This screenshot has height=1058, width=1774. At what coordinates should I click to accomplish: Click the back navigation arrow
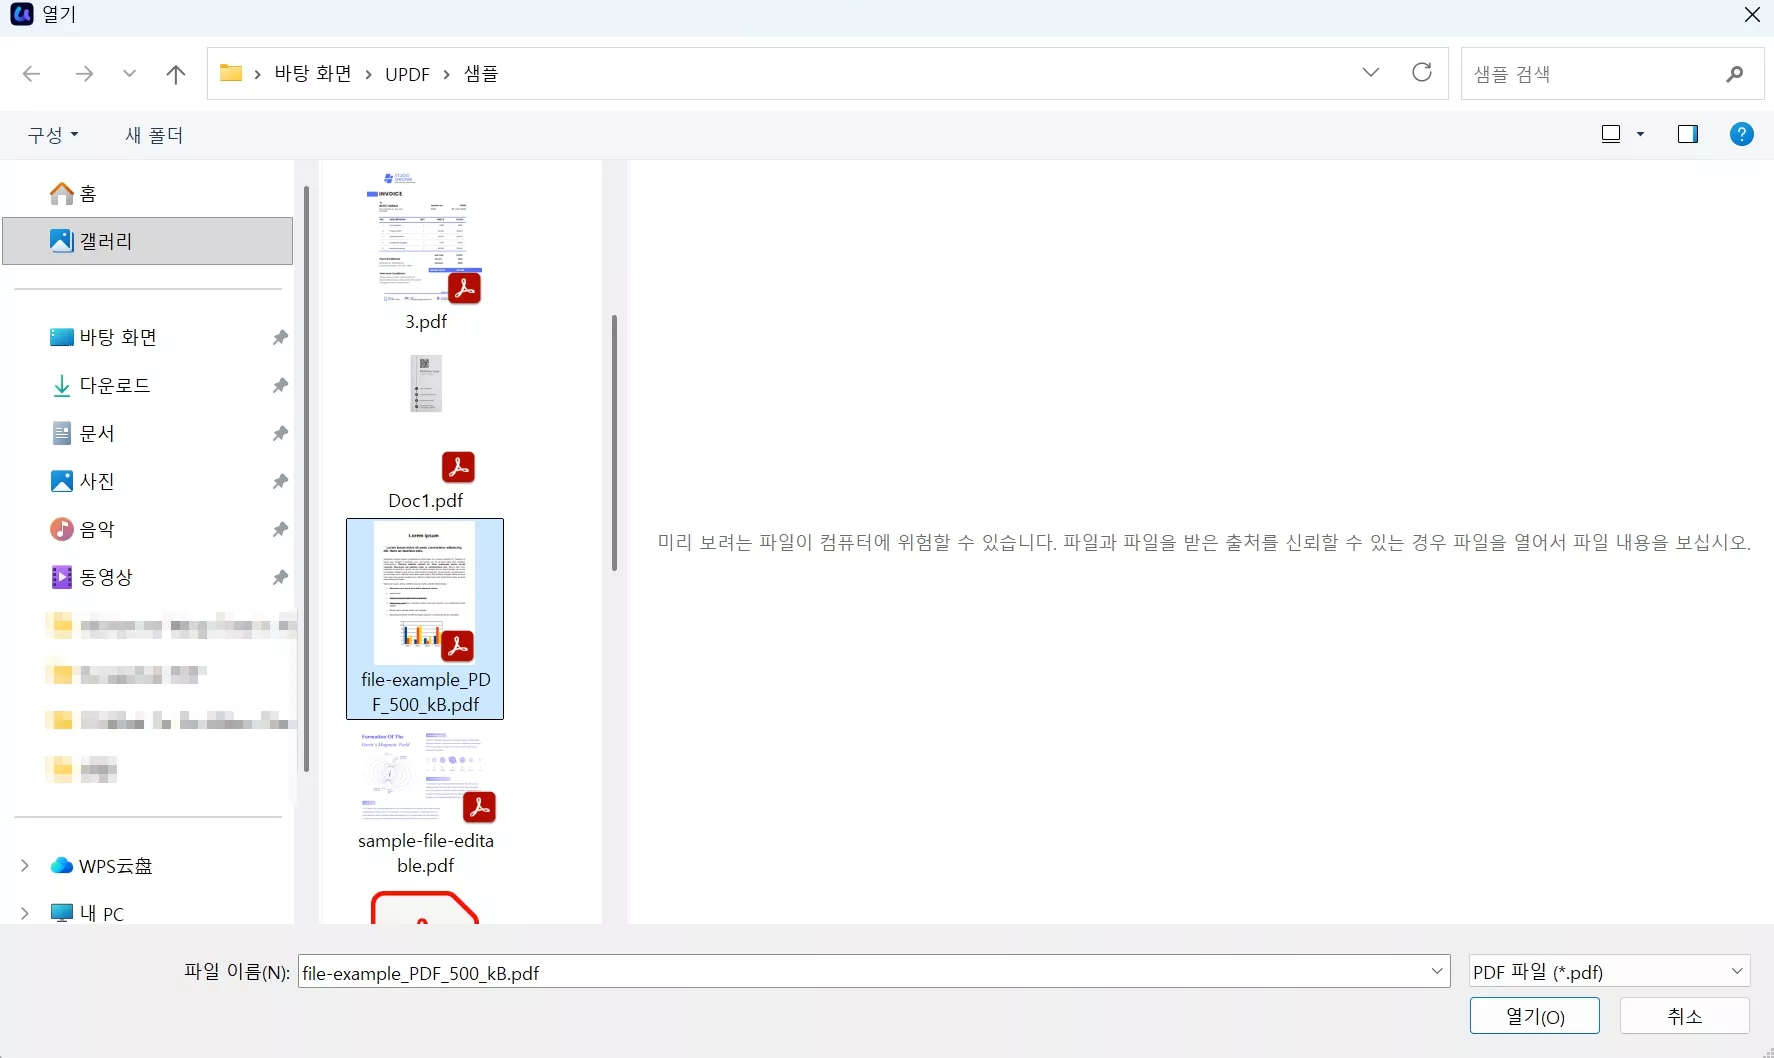coord(31,74)
